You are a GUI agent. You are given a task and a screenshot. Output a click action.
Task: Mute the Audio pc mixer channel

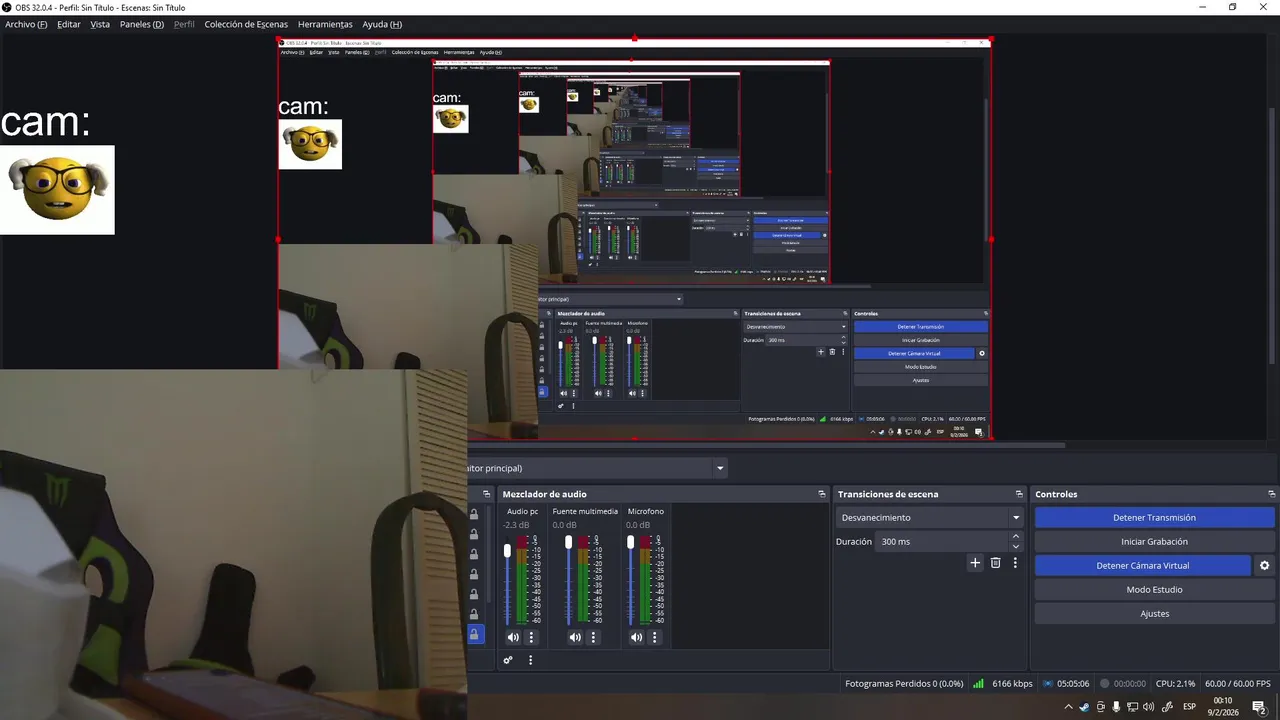tap(513, 637)
